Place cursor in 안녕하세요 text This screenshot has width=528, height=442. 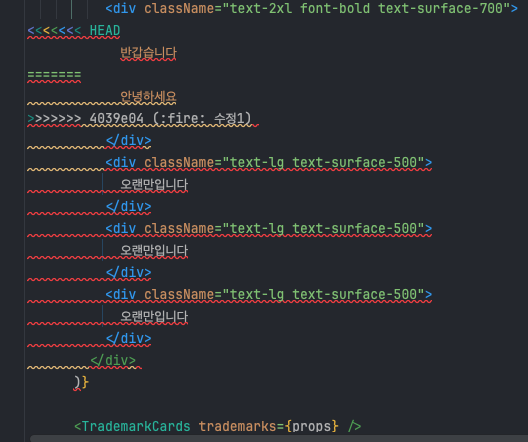coord(148,97)
